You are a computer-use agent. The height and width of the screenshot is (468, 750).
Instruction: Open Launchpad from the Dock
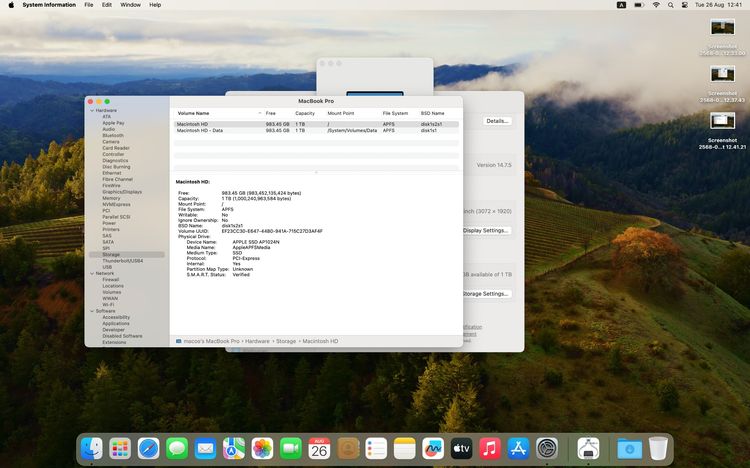pos(120,449)
